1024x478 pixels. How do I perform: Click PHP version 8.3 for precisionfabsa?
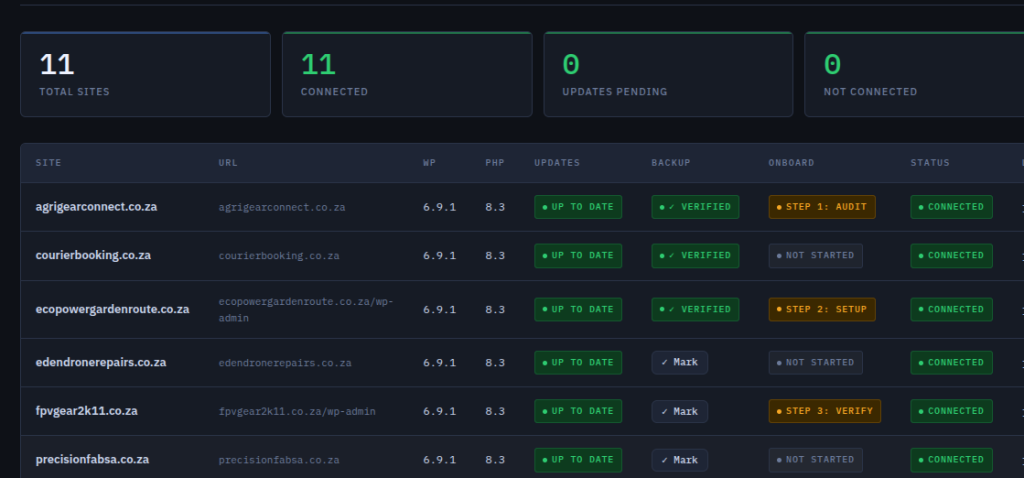tap(495, 460)
